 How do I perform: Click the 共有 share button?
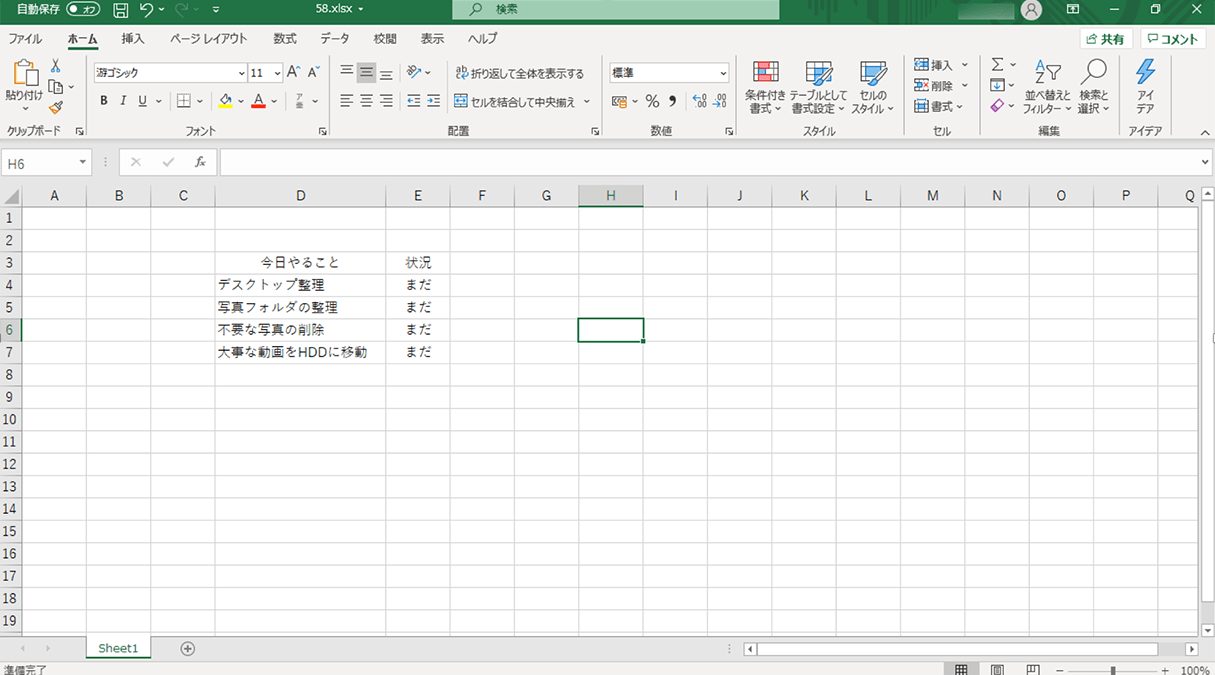tap(1106, 39)
